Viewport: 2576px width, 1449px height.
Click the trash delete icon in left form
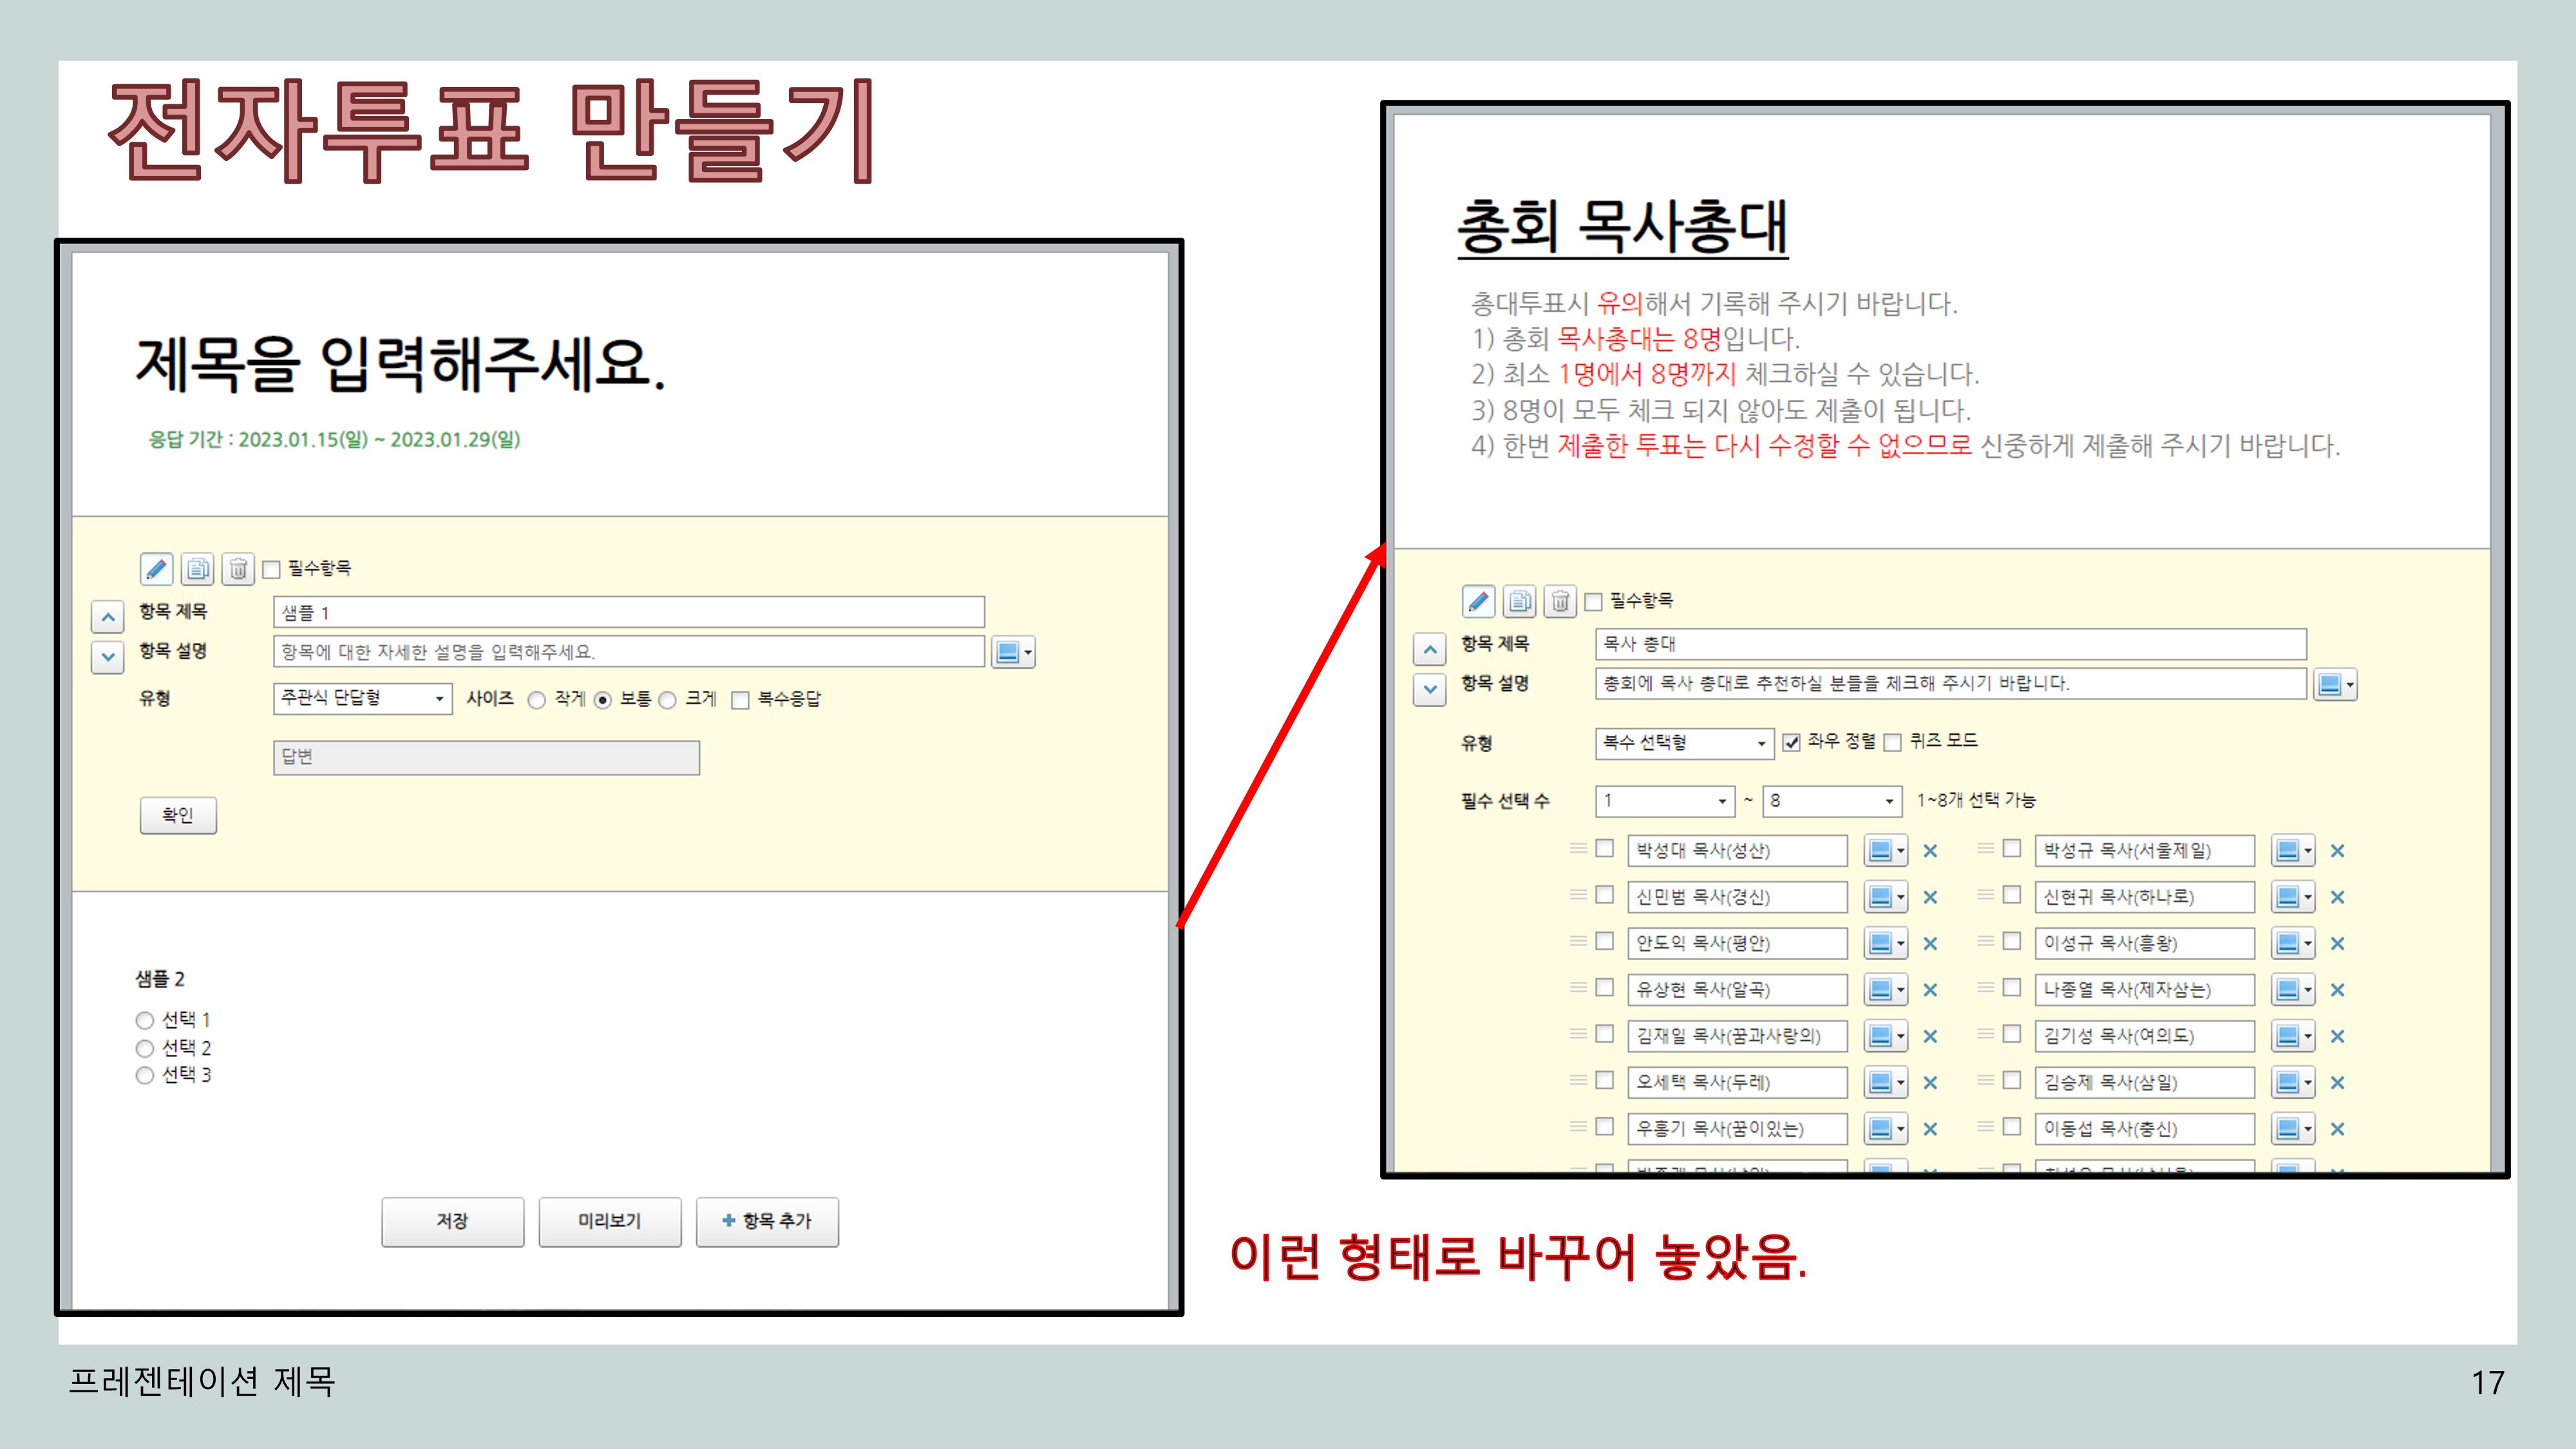pyautogui.click(x=238, y=569)
